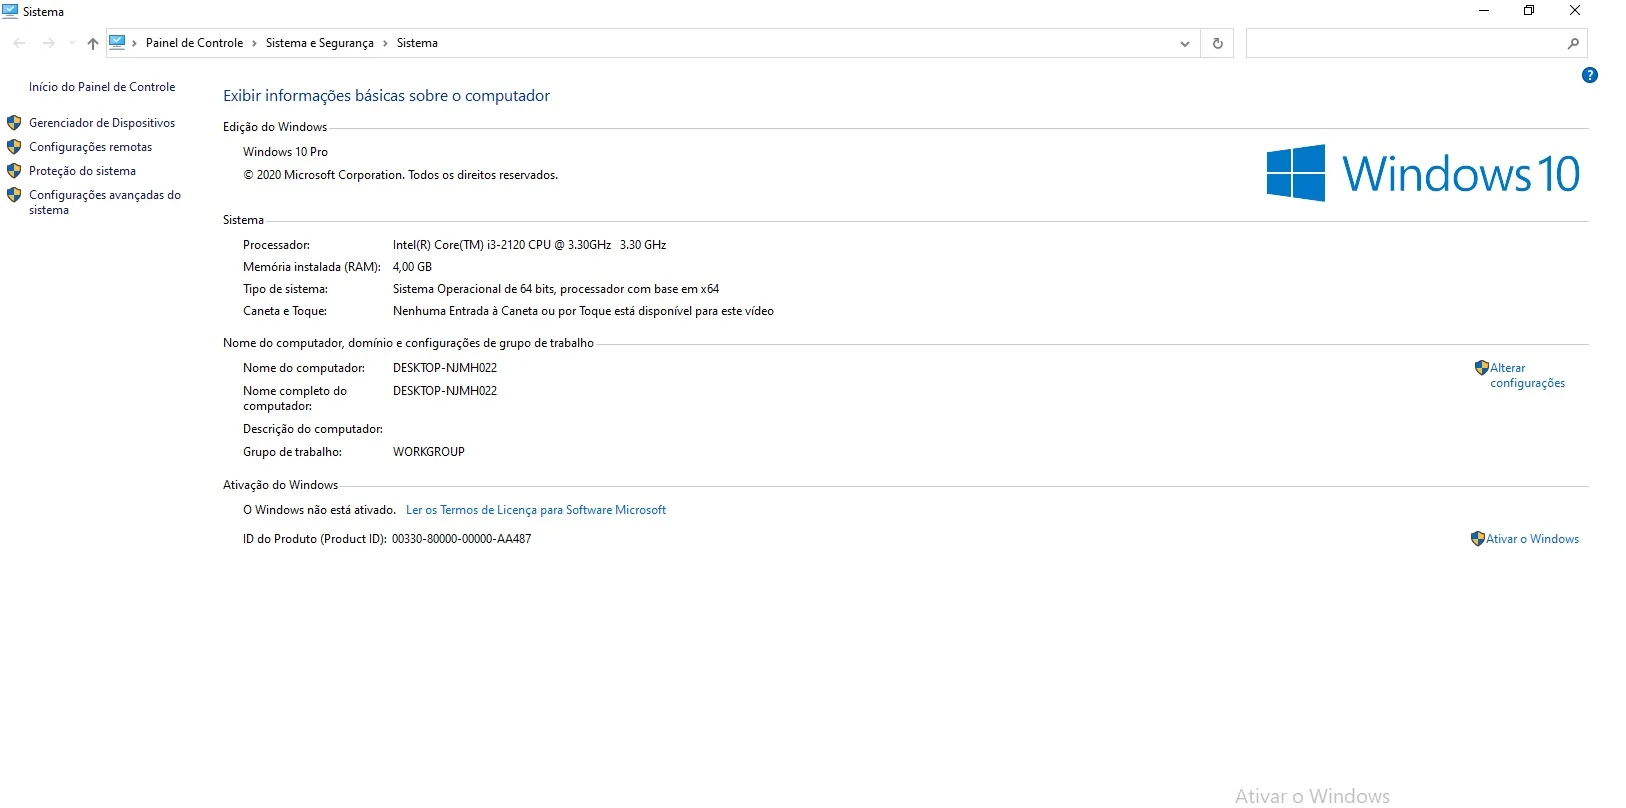Viewport: 1626px width, 808px height.
Task: Close the Sistema window
Action: 1575,11
